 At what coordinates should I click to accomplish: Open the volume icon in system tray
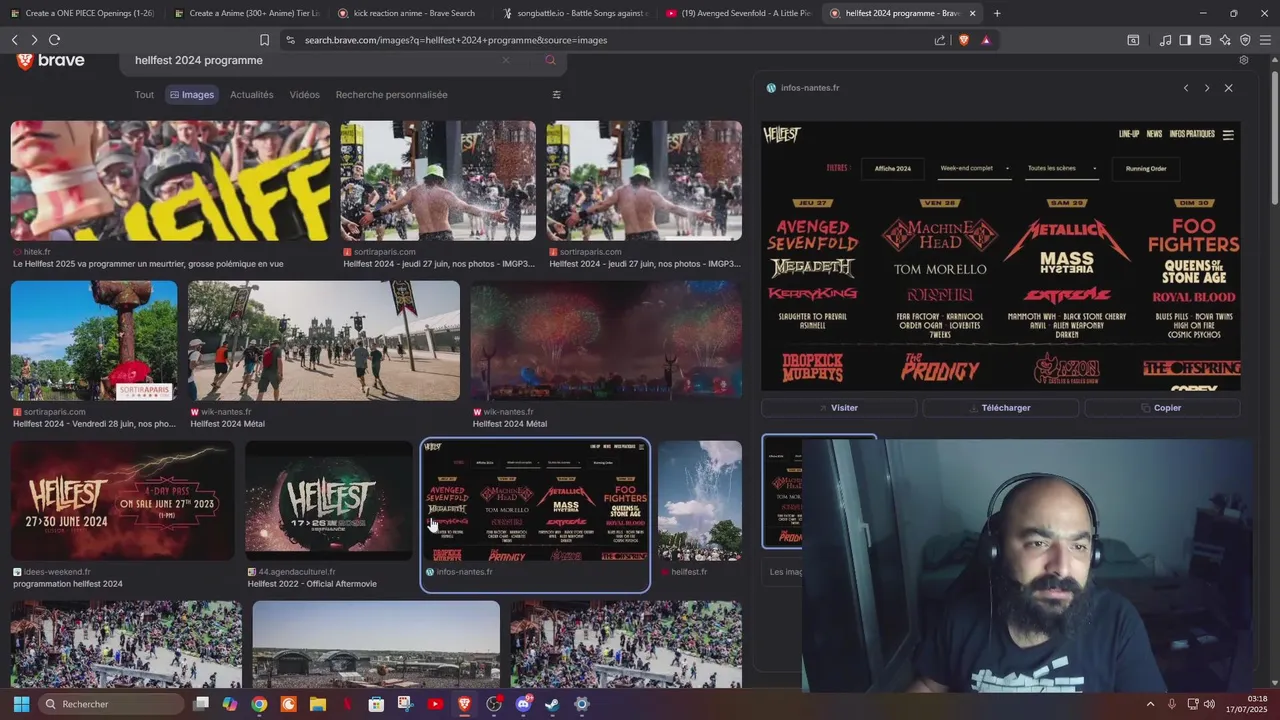coord(1209,704)
